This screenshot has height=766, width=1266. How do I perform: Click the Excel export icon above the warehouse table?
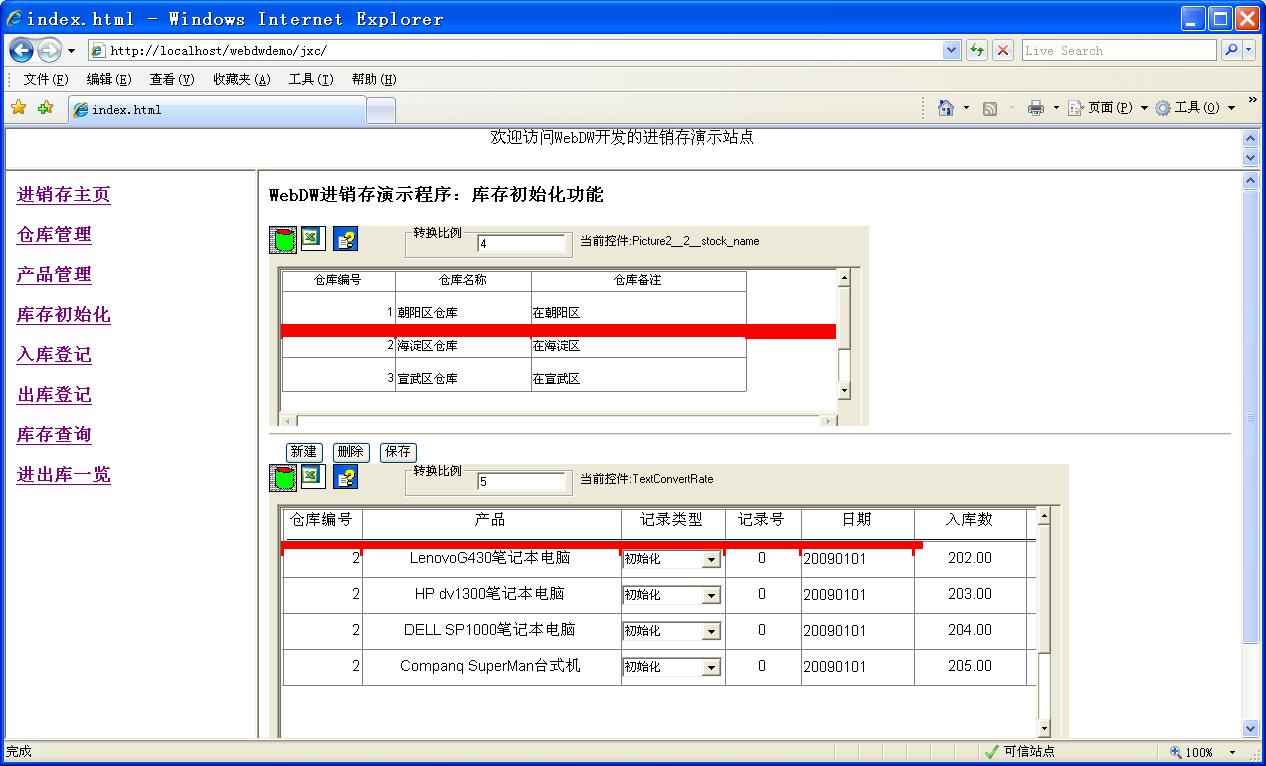[x=313, y=238]
